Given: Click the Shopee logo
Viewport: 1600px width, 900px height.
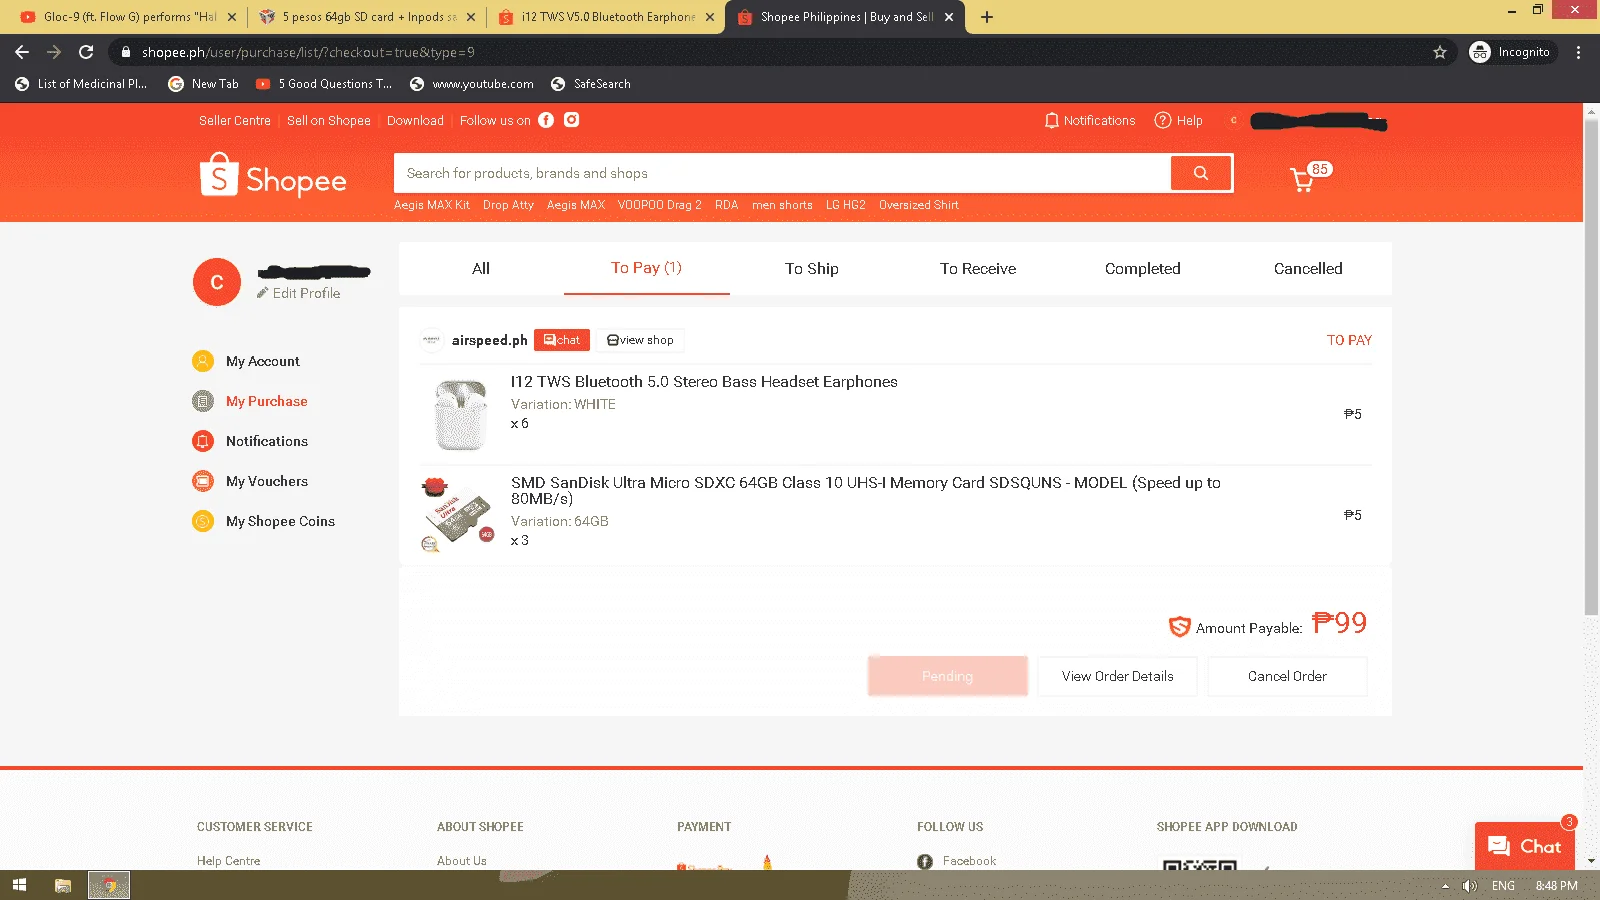Looking at the screenshot, I should click(x=273, y=175).
